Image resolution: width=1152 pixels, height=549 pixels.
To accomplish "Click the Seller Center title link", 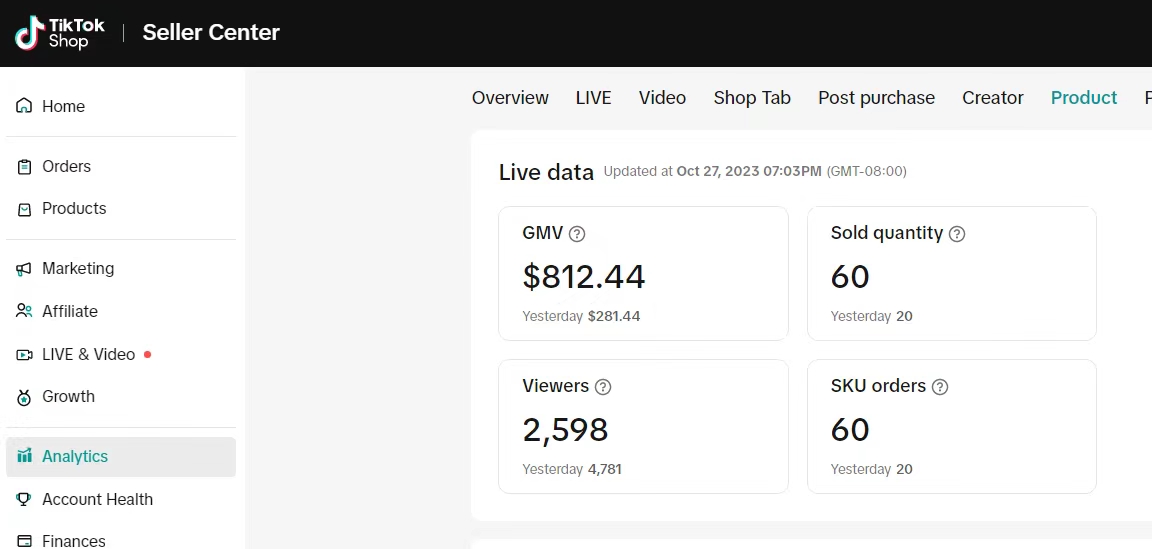I will tap(211, 33).
